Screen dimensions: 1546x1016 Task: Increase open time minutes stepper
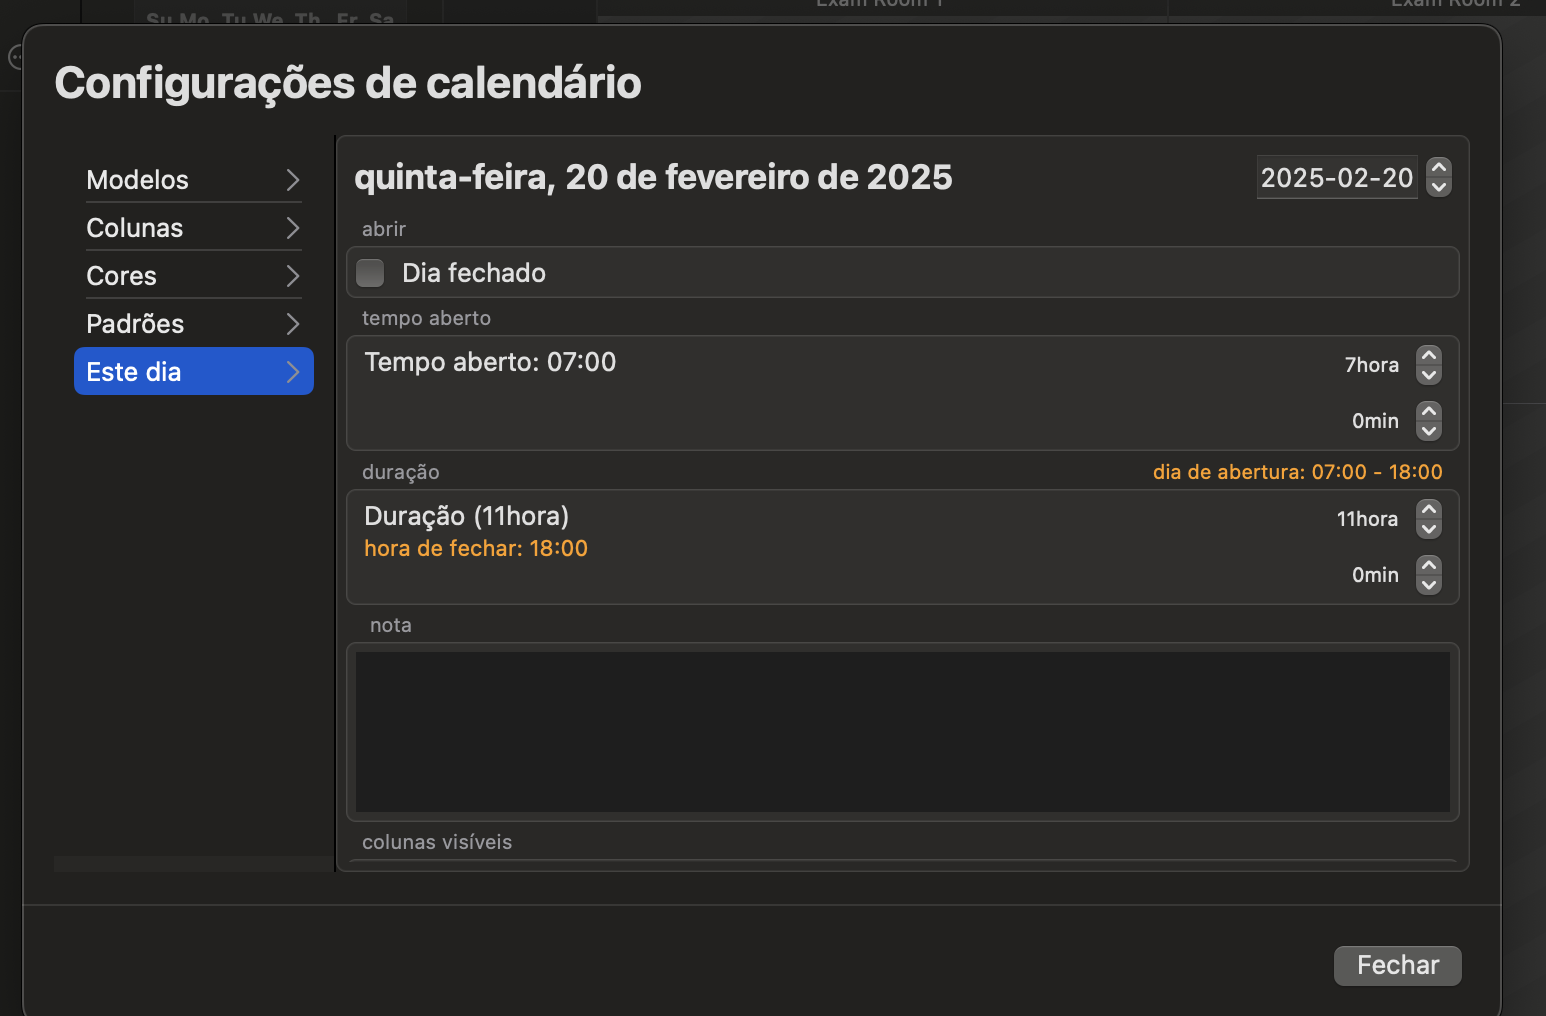1429,411
